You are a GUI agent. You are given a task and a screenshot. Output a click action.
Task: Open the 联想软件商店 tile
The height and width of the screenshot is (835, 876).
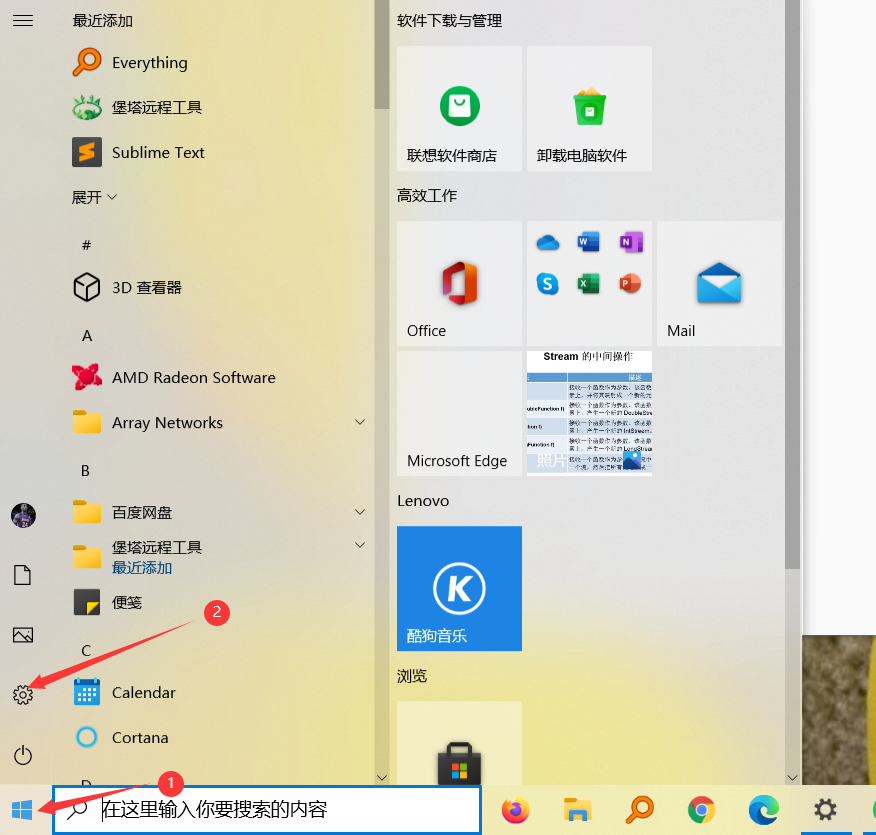(x=459, y=108)
